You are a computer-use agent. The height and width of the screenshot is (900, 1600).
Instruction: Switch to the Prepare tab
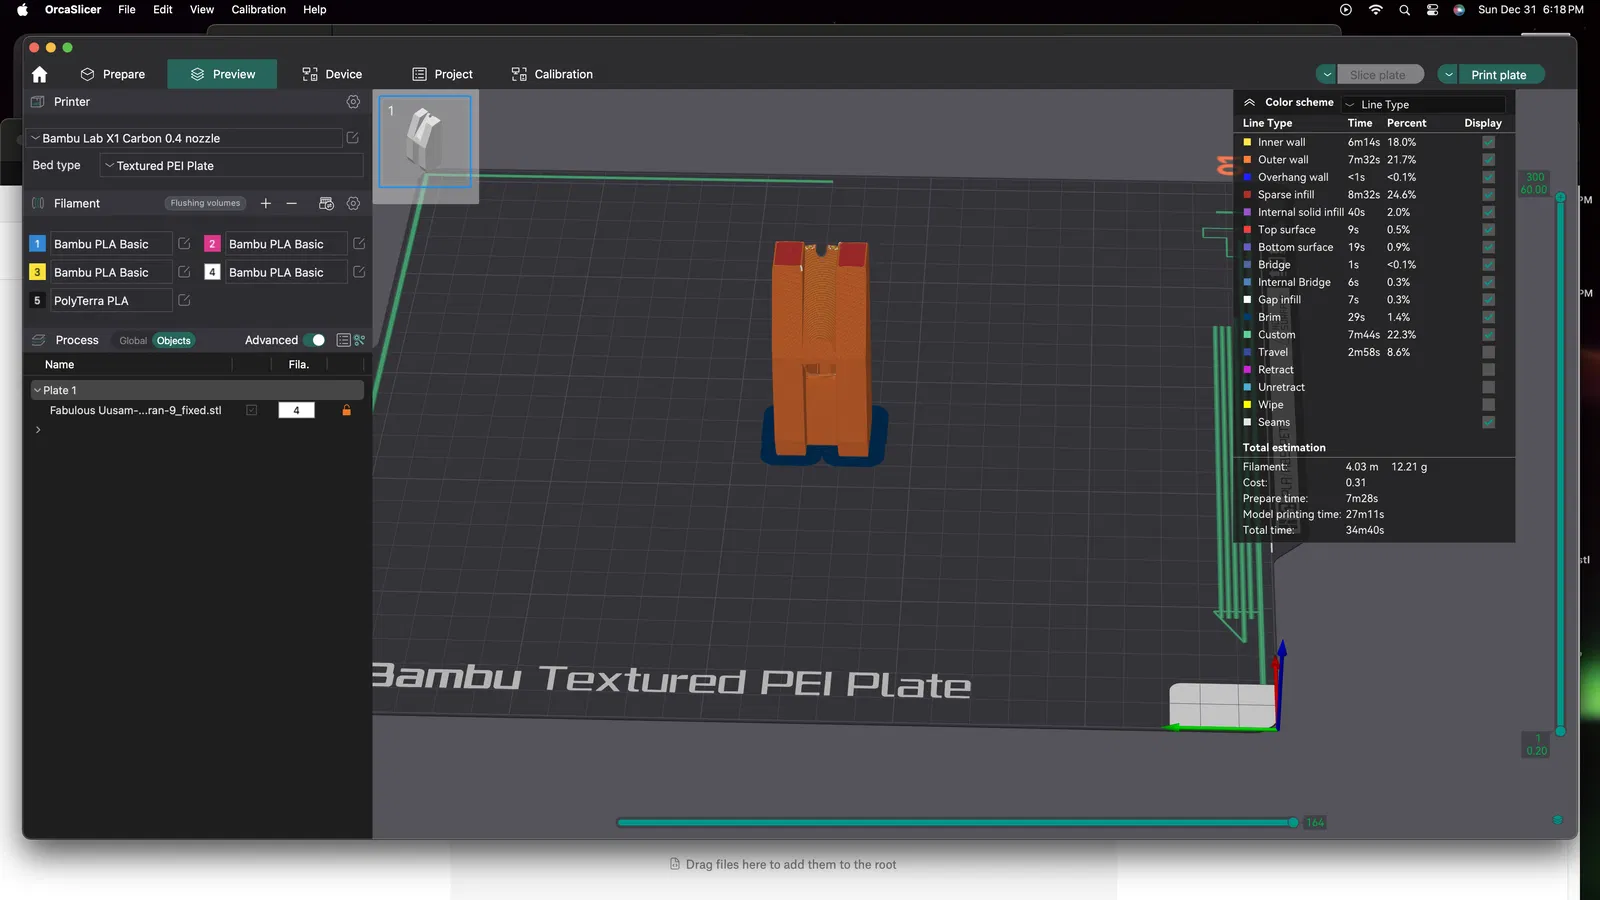pos(113,74)
